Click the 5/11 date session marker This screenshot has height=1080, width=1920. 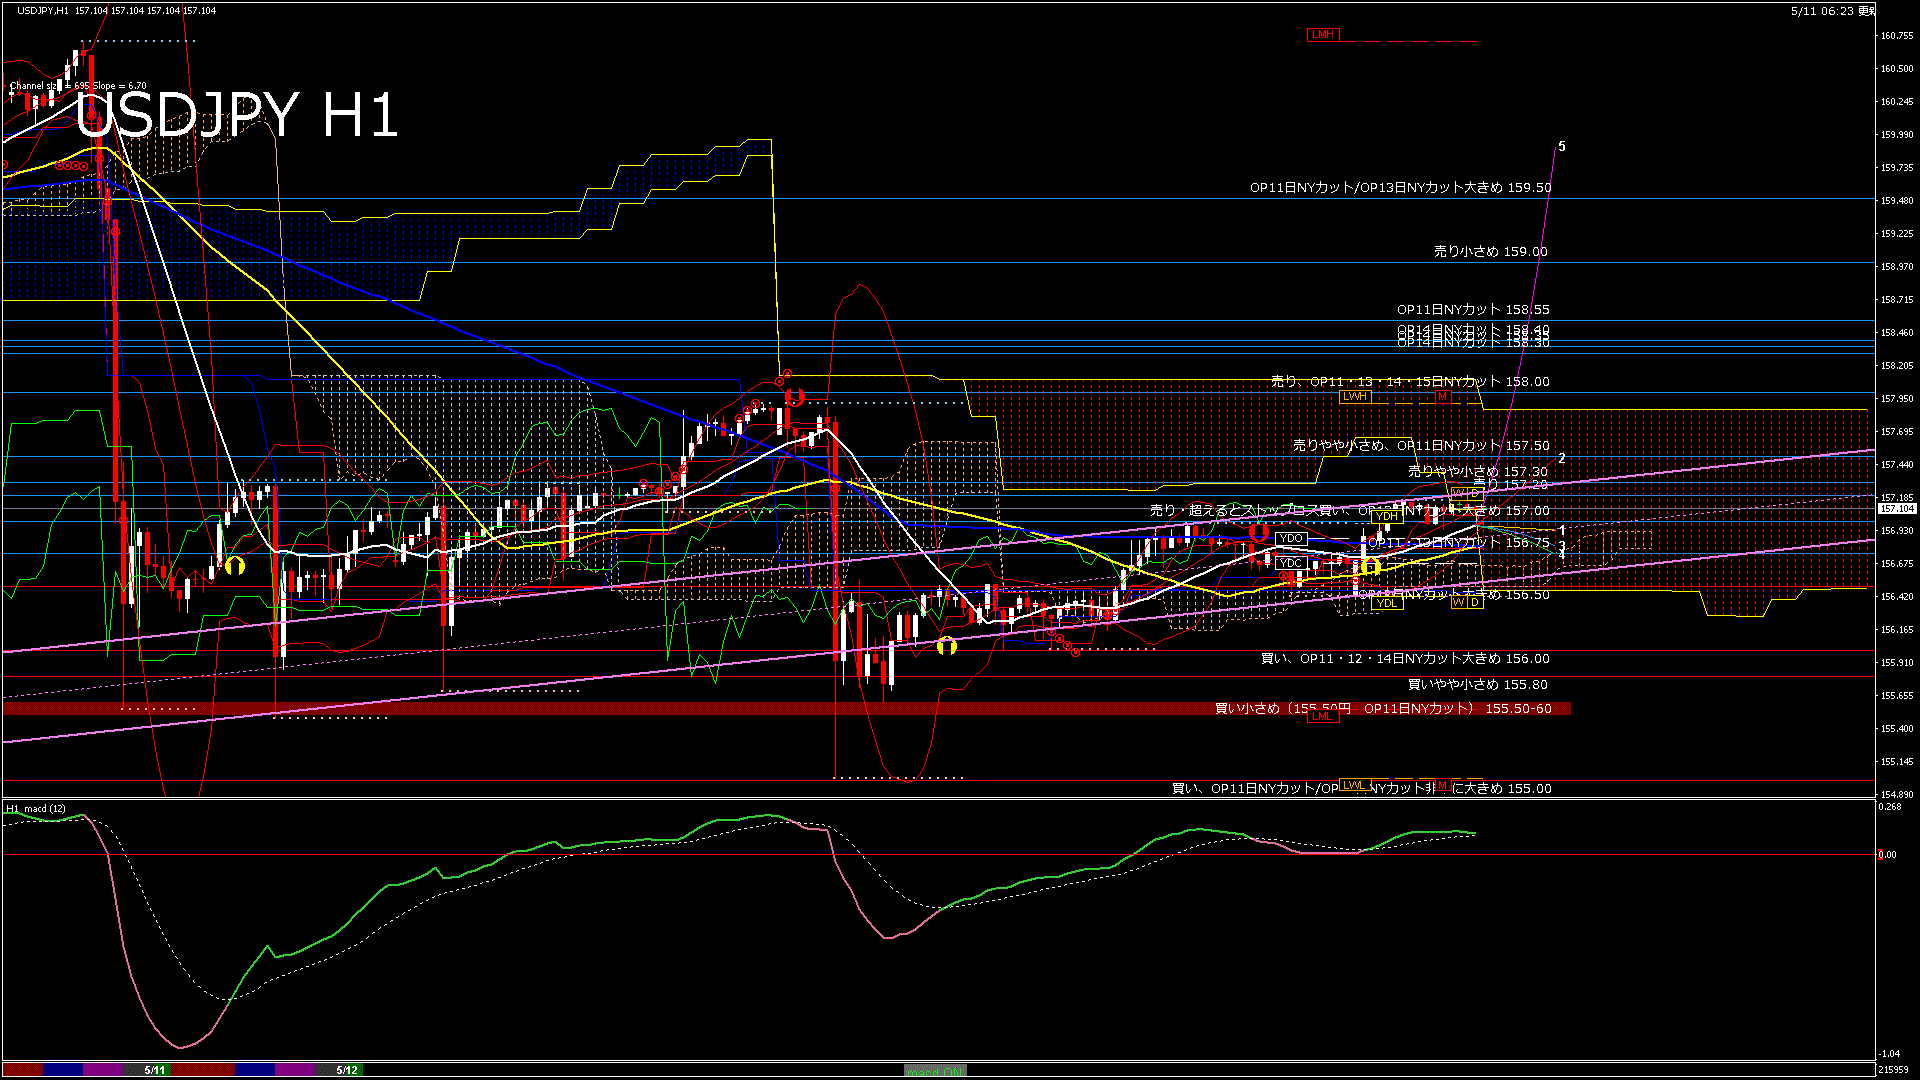click(154, 1070)
